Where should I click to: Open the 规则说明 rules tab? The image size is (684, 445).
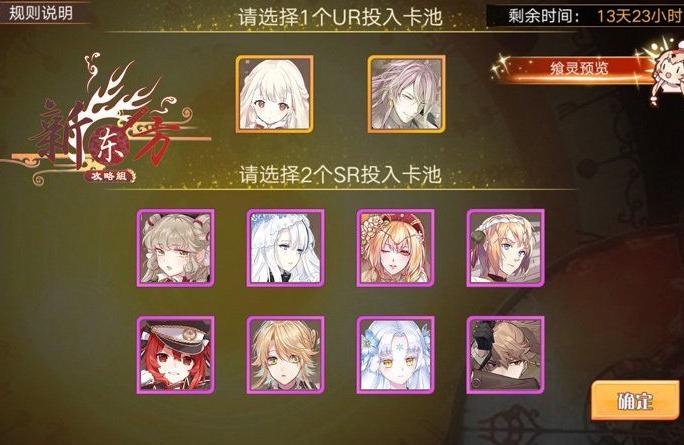click(x=41, y=13)
